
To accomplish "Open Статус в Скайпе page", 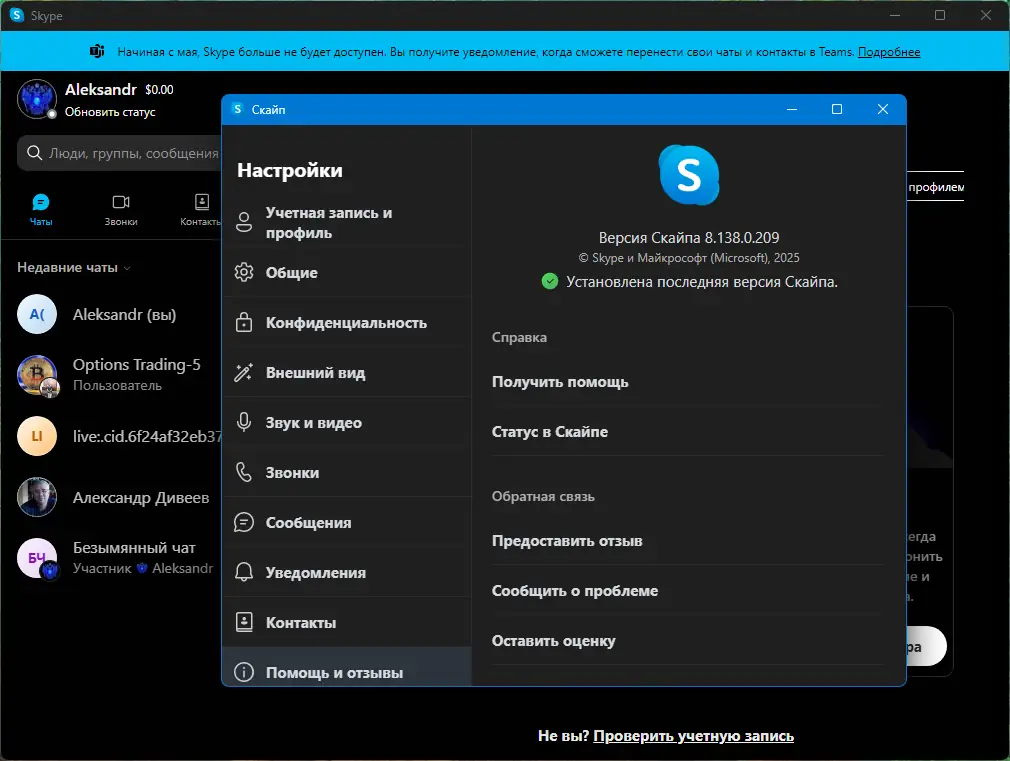I will [549, 432].
